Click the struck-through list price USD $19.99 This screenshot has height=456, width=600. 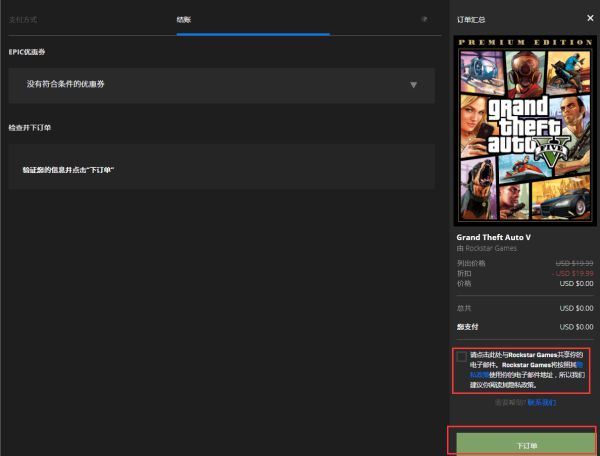pos(574,263)
